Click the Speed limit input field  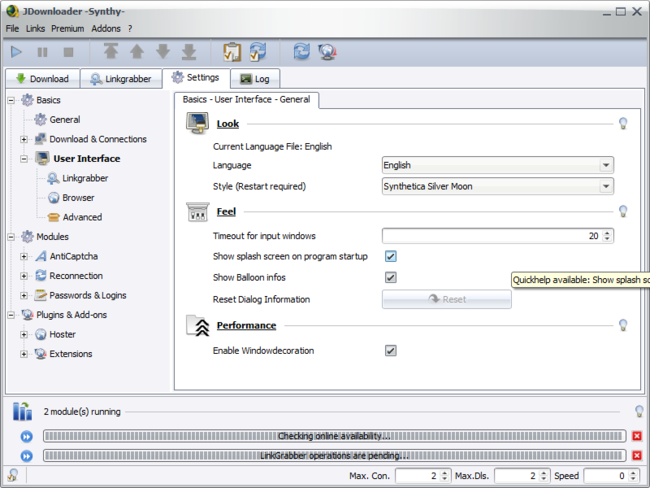[x=606, y=476]
